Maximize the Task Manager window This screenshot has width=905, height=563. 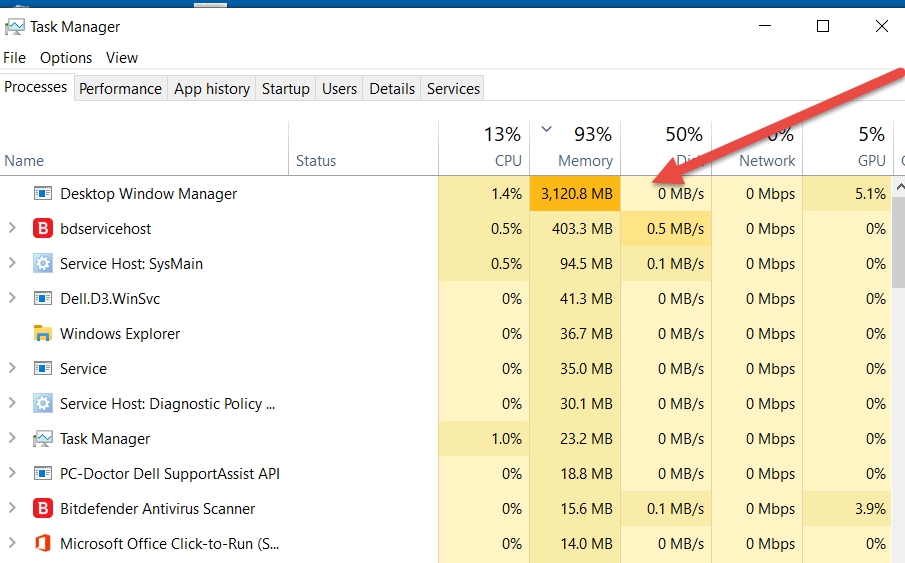point(823,26)
